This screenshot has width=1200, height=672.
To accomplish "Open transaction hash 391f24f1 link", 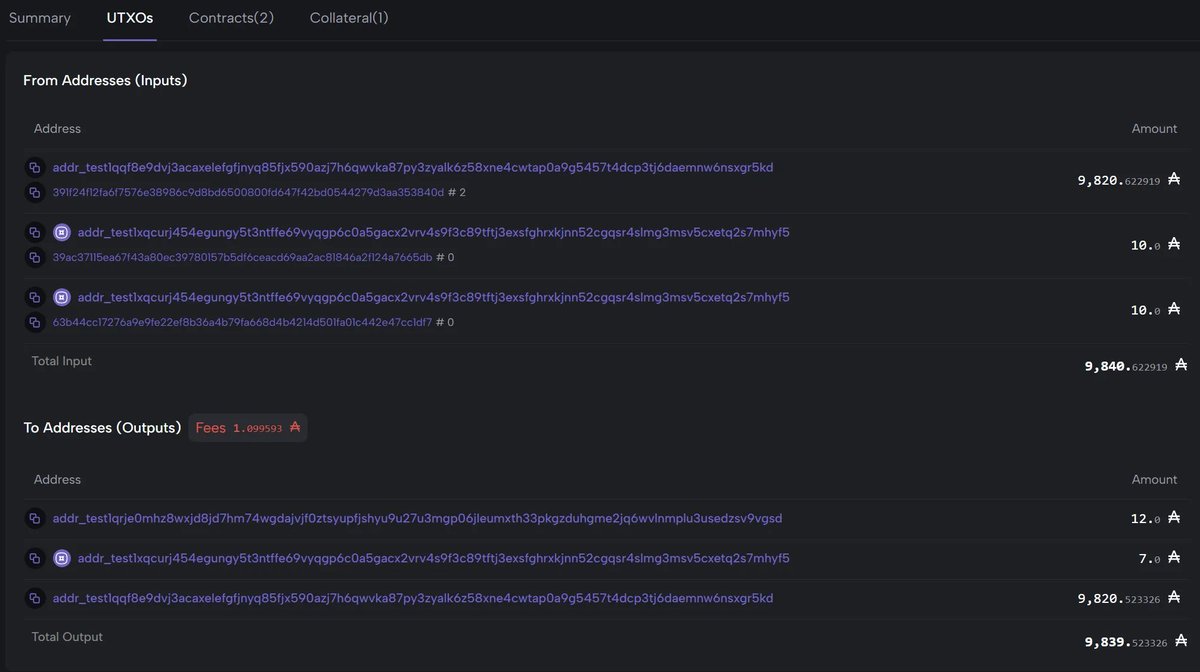I will [x=248, y=193].
